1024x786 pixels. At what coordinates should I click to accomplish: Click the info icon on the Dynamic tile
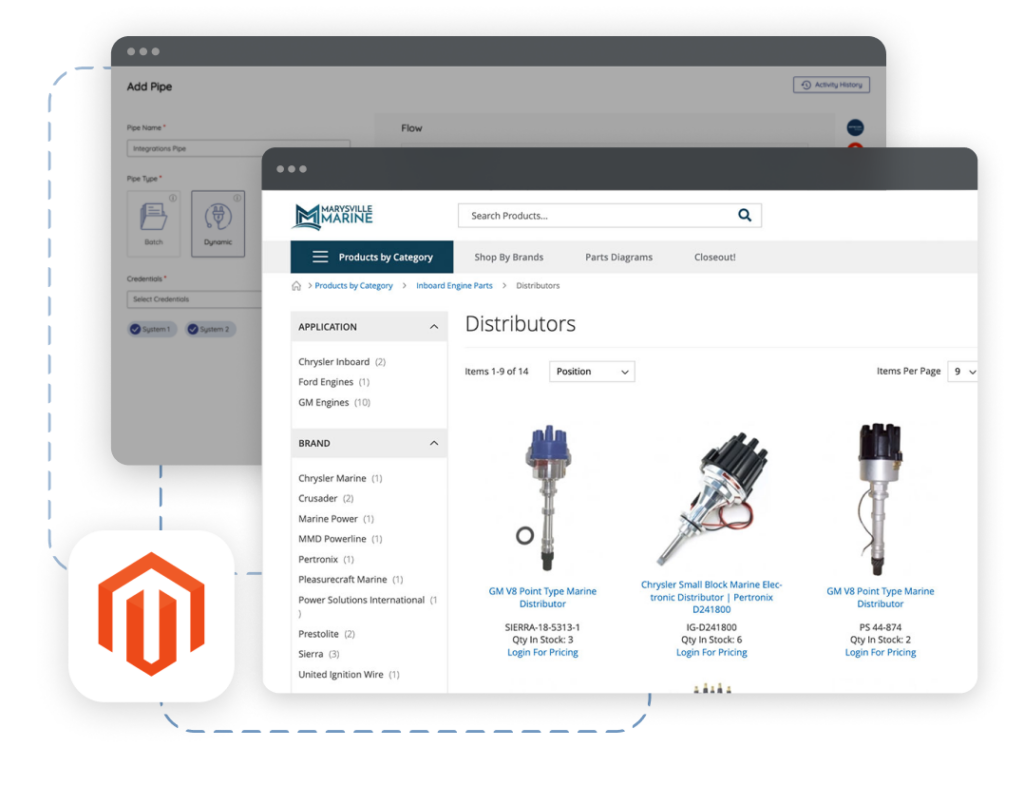click(x=238, y=196)
